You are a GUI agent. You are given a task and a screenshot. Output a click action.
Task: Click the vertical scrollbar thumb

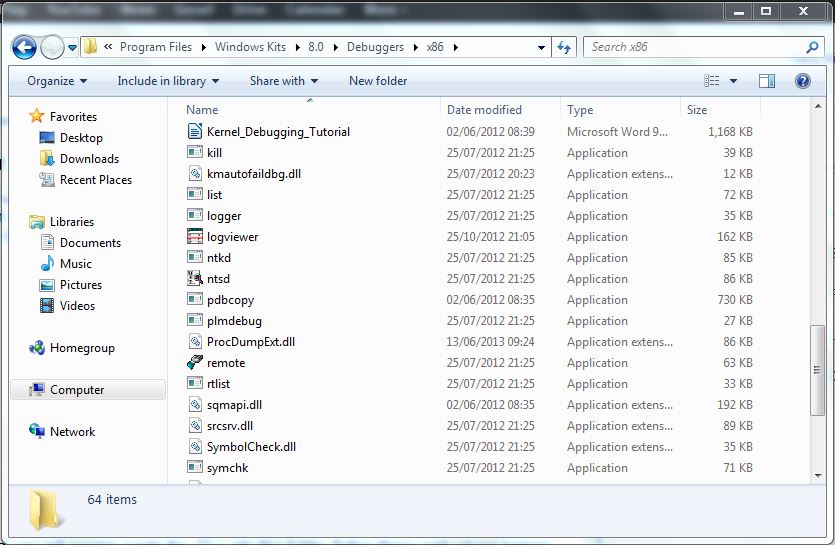point(817,370)
